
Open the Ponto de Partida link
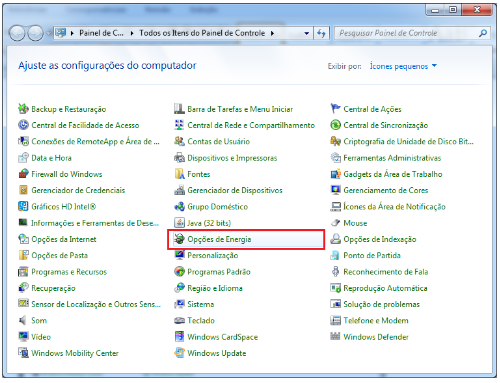tap(372, 255)
